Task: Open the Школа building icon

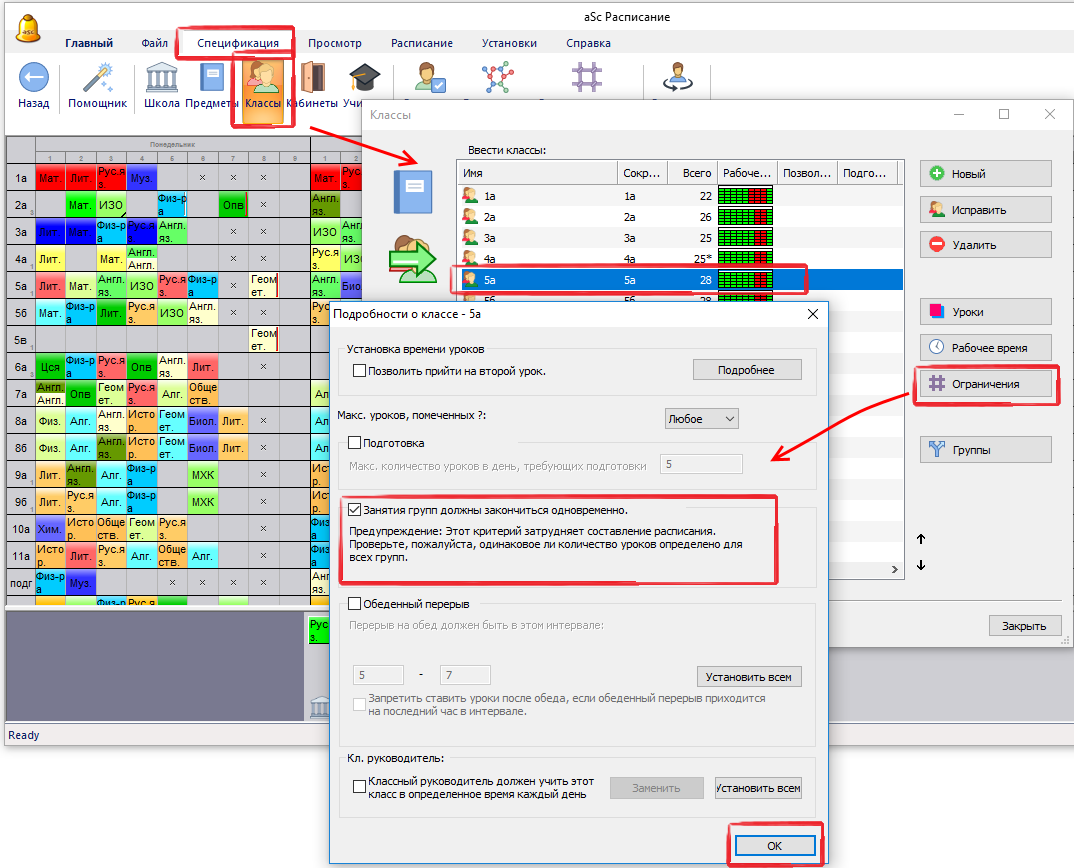Action: tap(161, 79)
